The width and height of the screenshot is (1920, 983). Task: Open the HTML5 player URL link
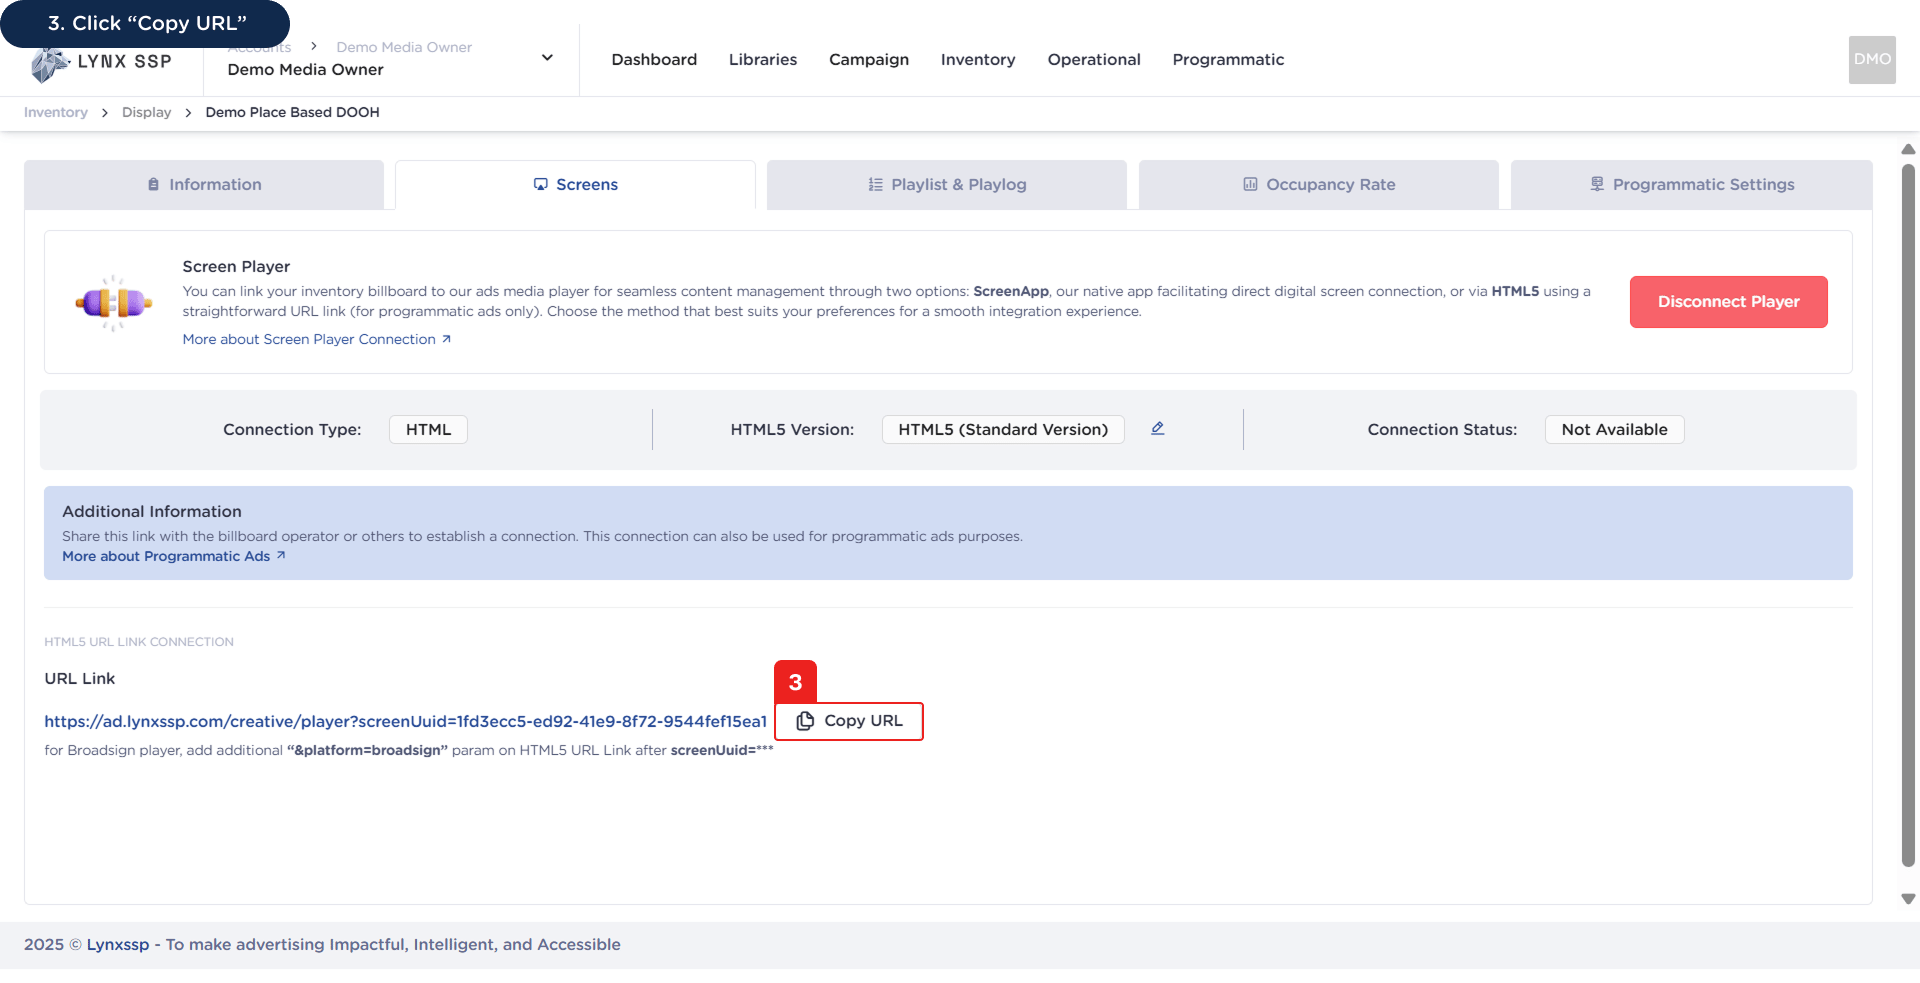(x=405, y=722)
